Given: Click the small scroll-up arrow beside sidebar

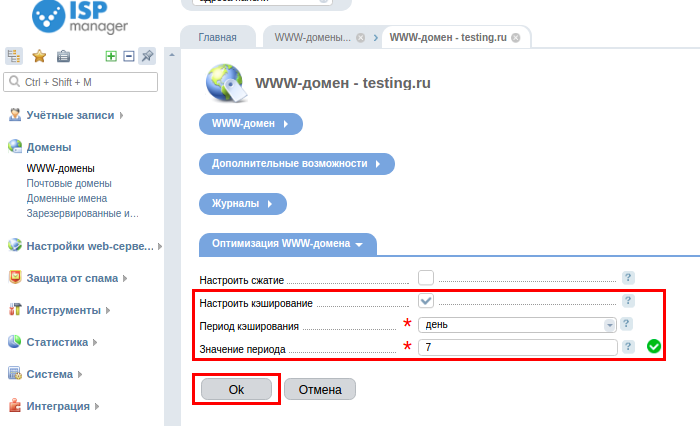Looking at the screenshot, I should [172, 55].
